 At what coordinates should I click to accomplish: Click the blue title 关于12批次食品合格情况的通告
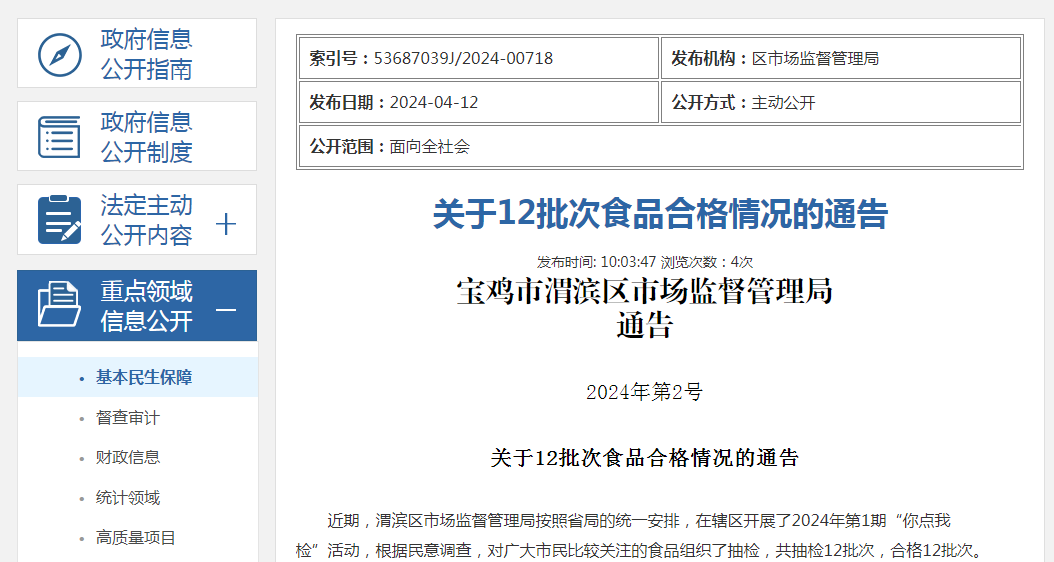[660, 214]
